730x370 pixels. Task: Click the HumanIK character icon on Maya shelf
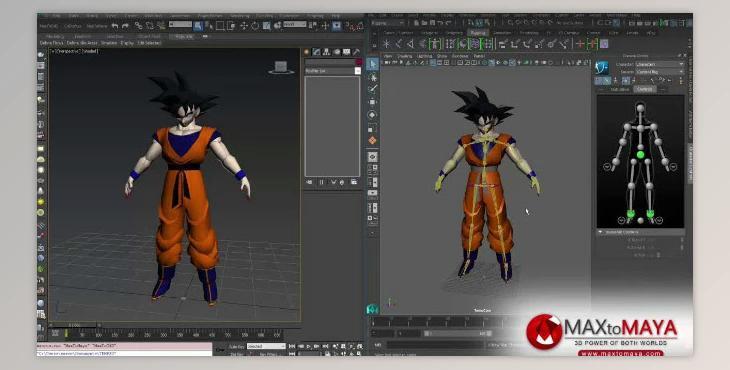click(435, 44)
